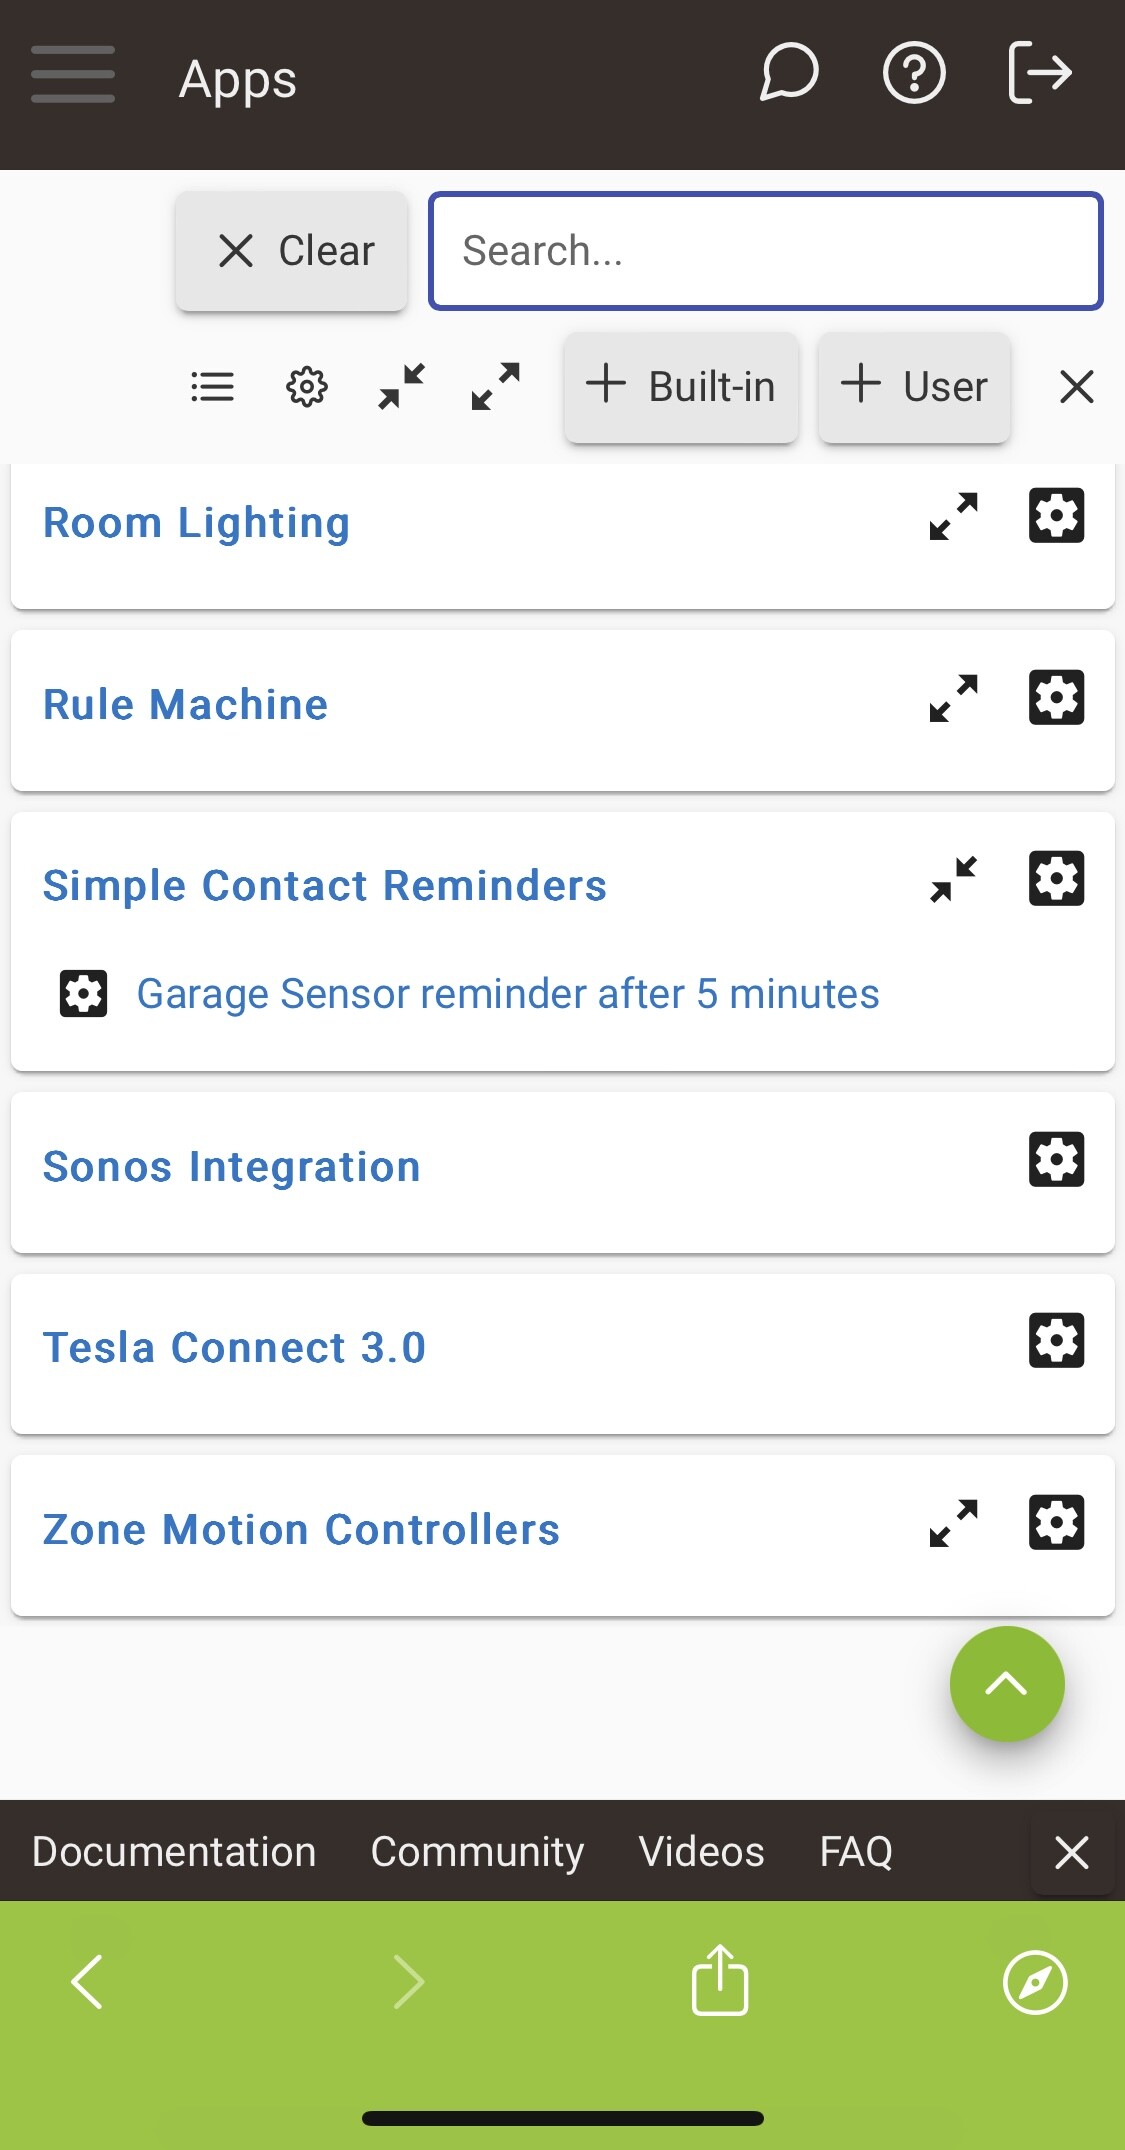Screen dimensions: 1125x2150
Task: Open the Documentation footer tab
Action: 174,1852
